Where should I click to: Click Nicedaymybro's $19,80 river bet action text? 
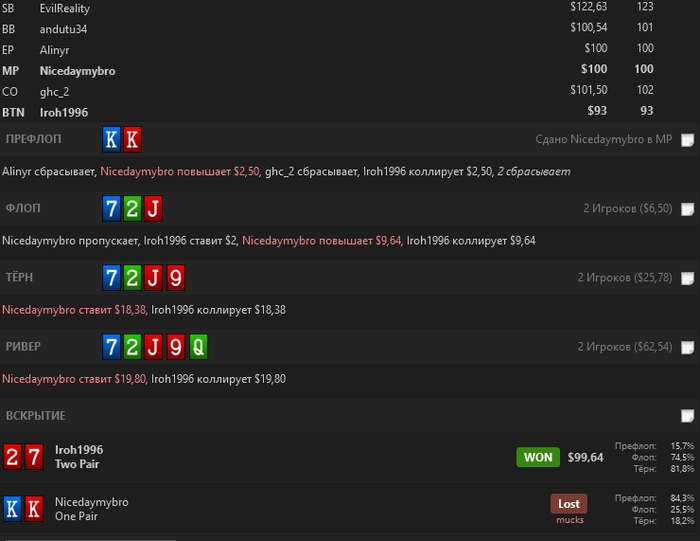pos(75,379)
